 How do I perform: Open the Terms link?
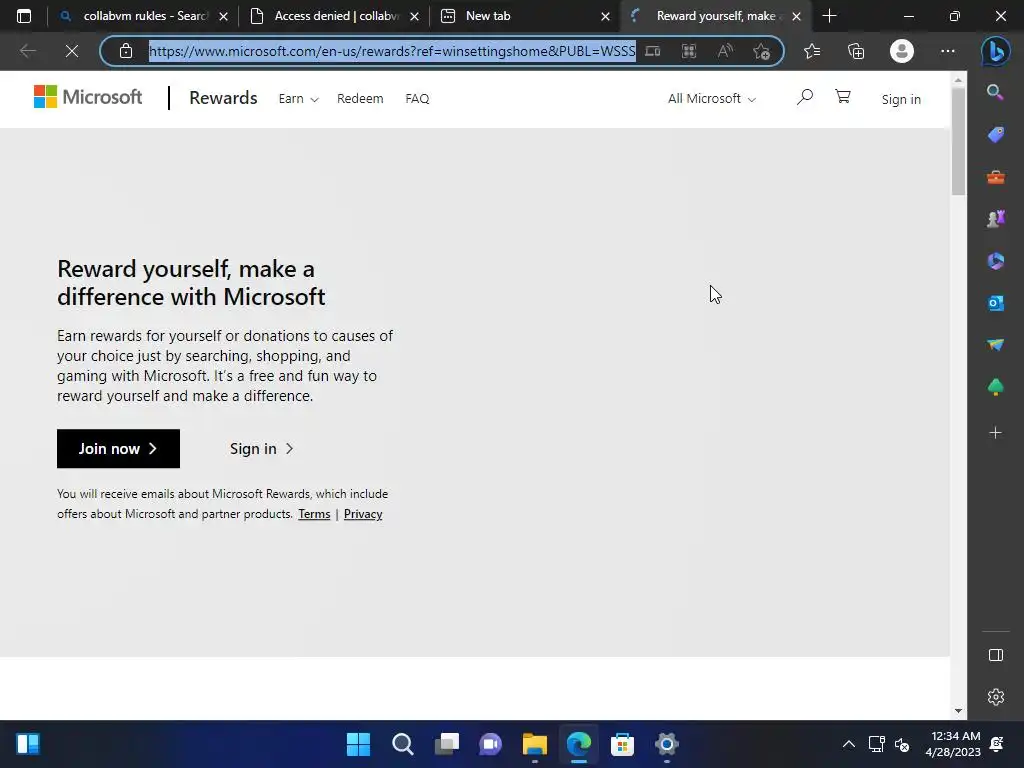point(314,514)
